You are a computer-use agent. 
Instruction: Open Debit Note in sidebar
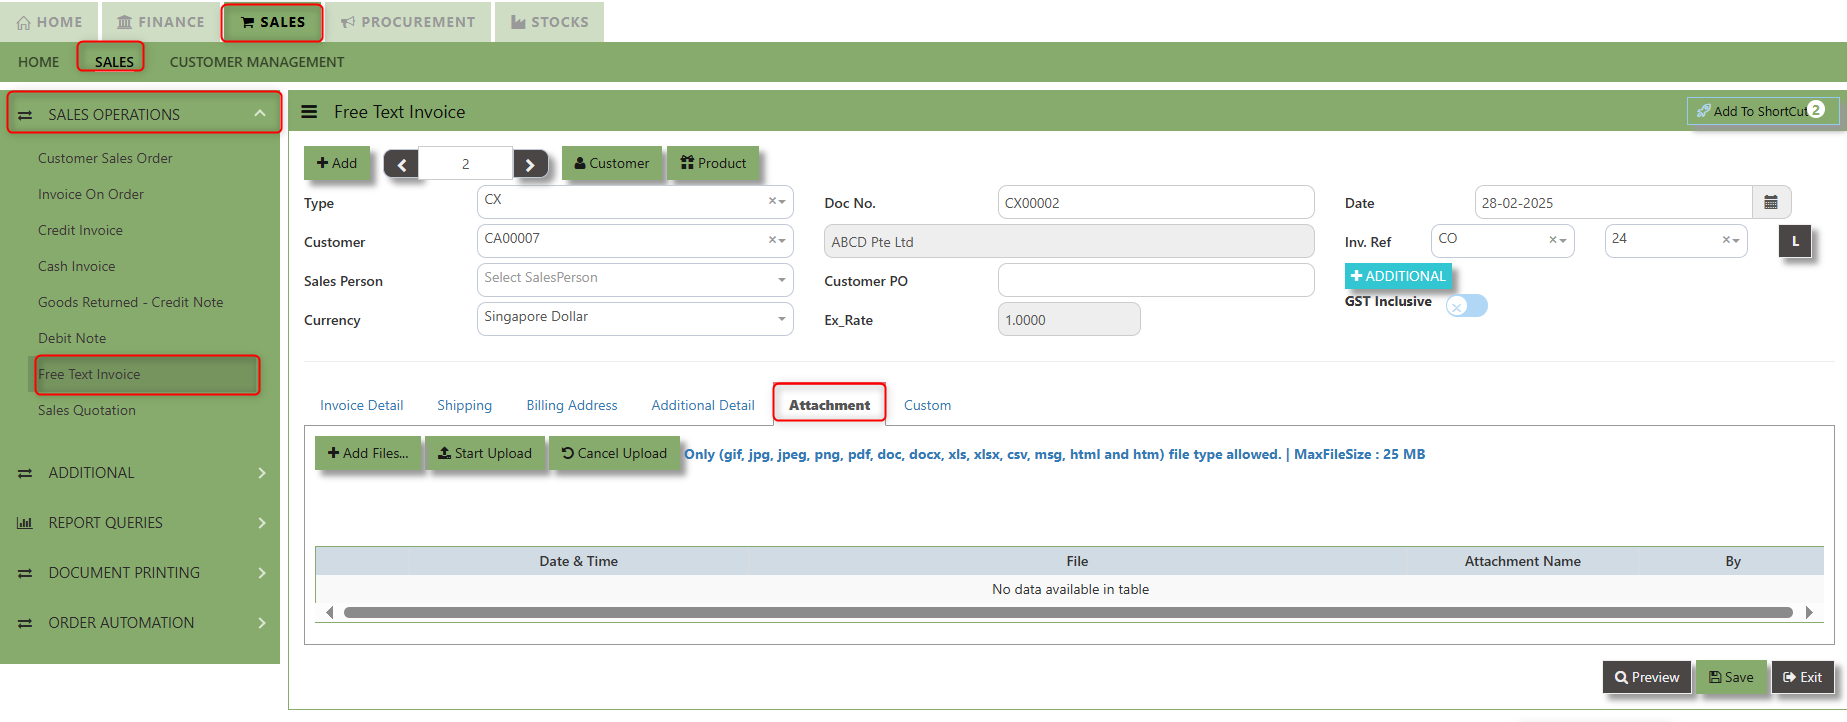click(x=72, y=338)
